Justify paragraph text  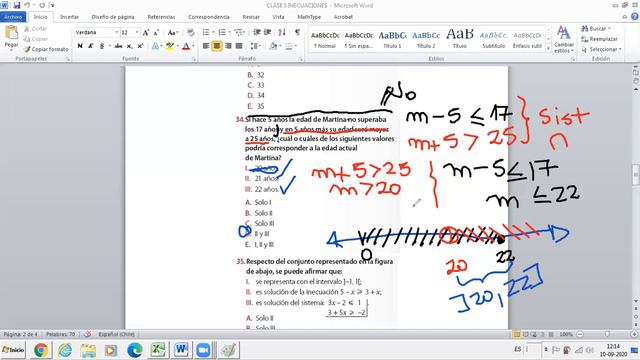click(x=239, y=46)
